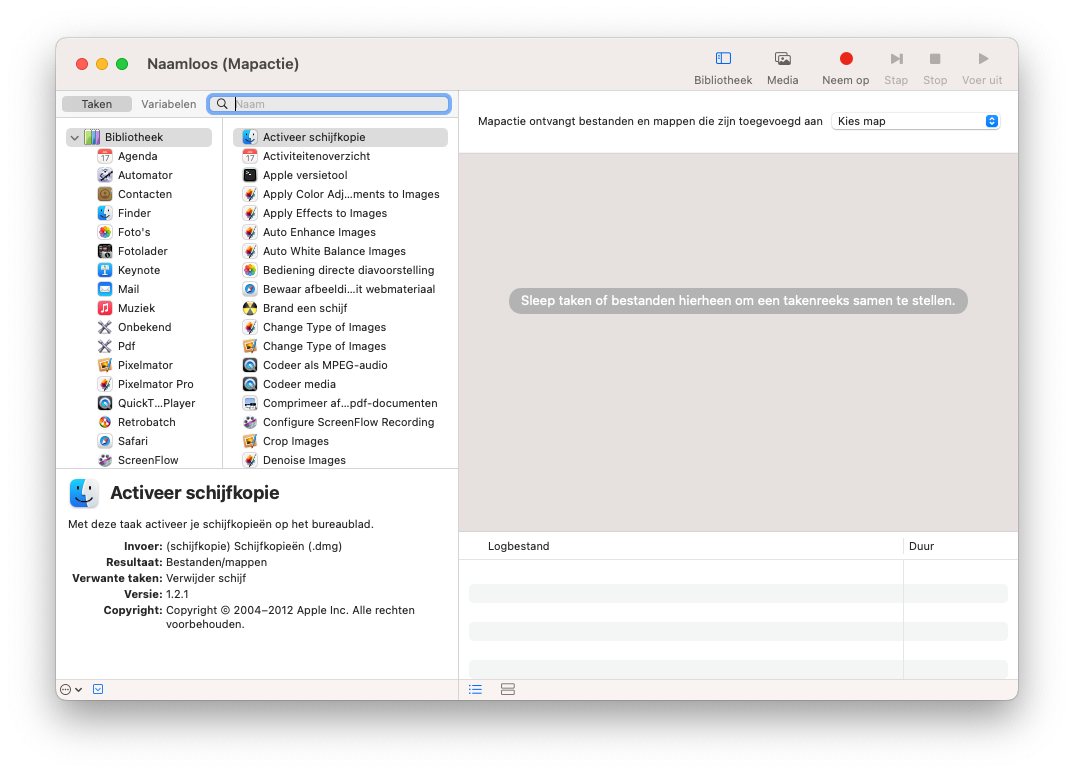Click the red Neem op record button
This screenshot has width=1074, height=774.
coord(845,68)
